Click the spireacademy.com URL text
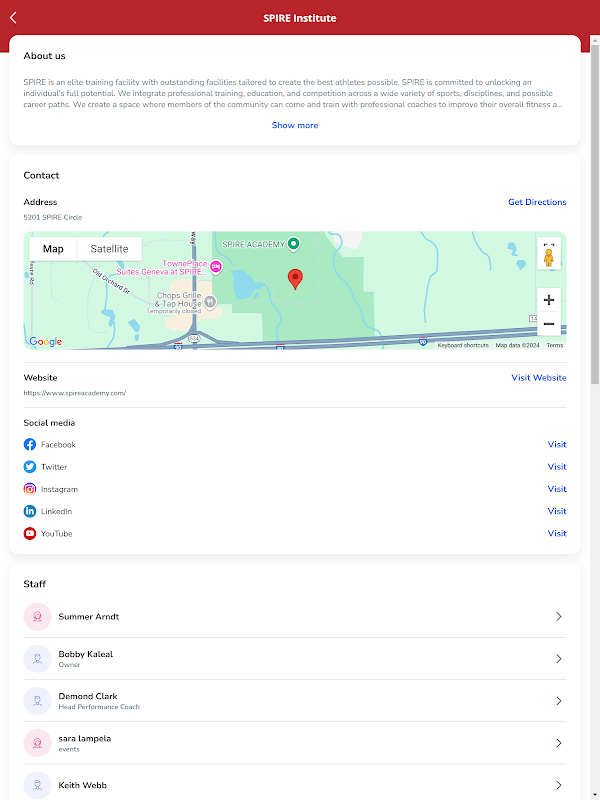This screenshot has width=600, height=800. [74, 393]
